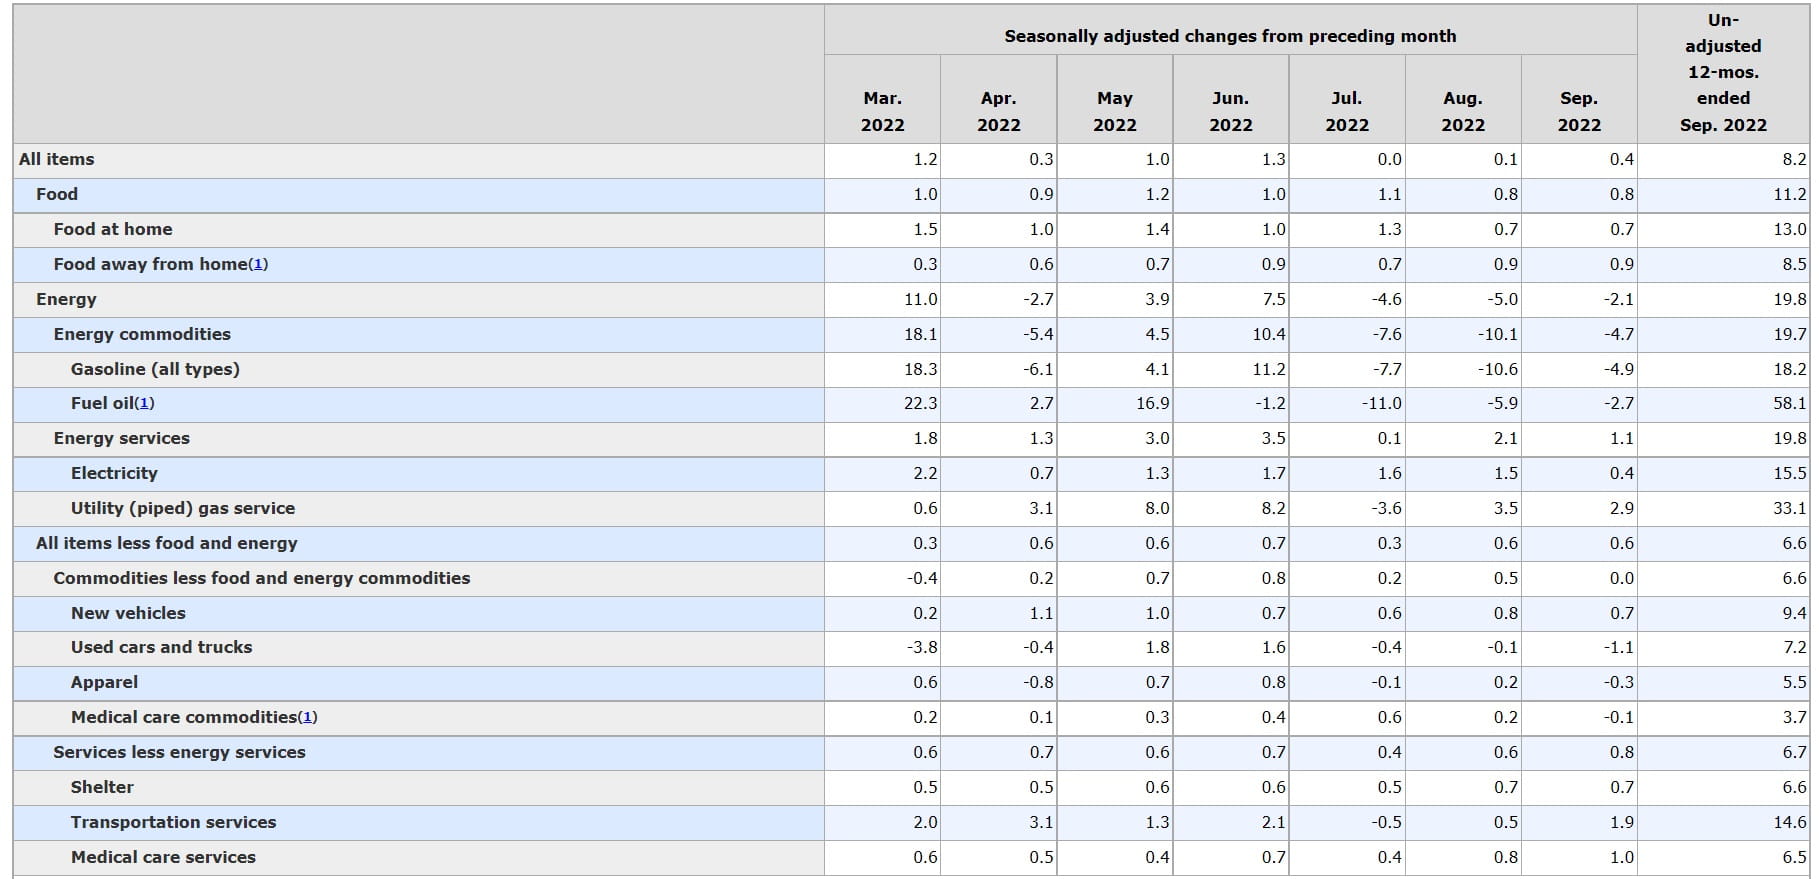Screen dimensions: 1819x879
Task: Select the 58.1 value in the Fuel oil row
Action: point(1789,403)
